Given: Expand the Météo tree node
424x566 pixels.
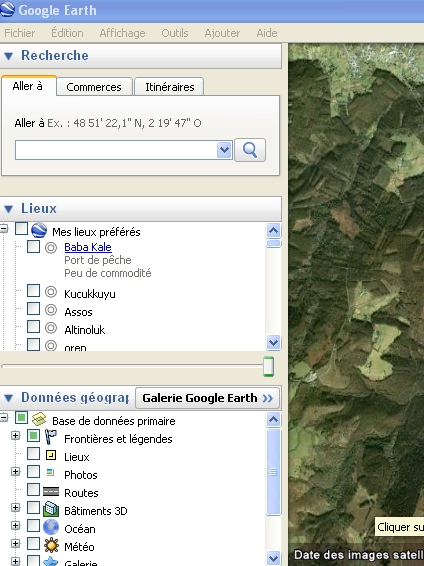Looking at the screenshot, I should 15,544.
